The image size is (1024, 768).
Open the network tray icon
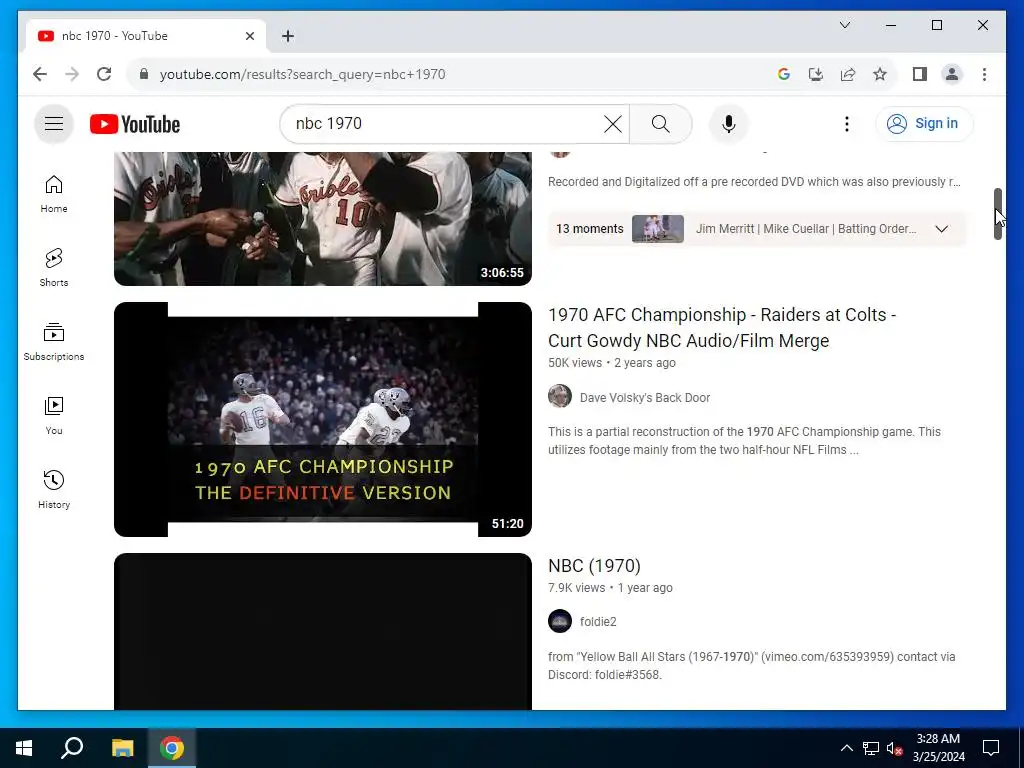871,748
